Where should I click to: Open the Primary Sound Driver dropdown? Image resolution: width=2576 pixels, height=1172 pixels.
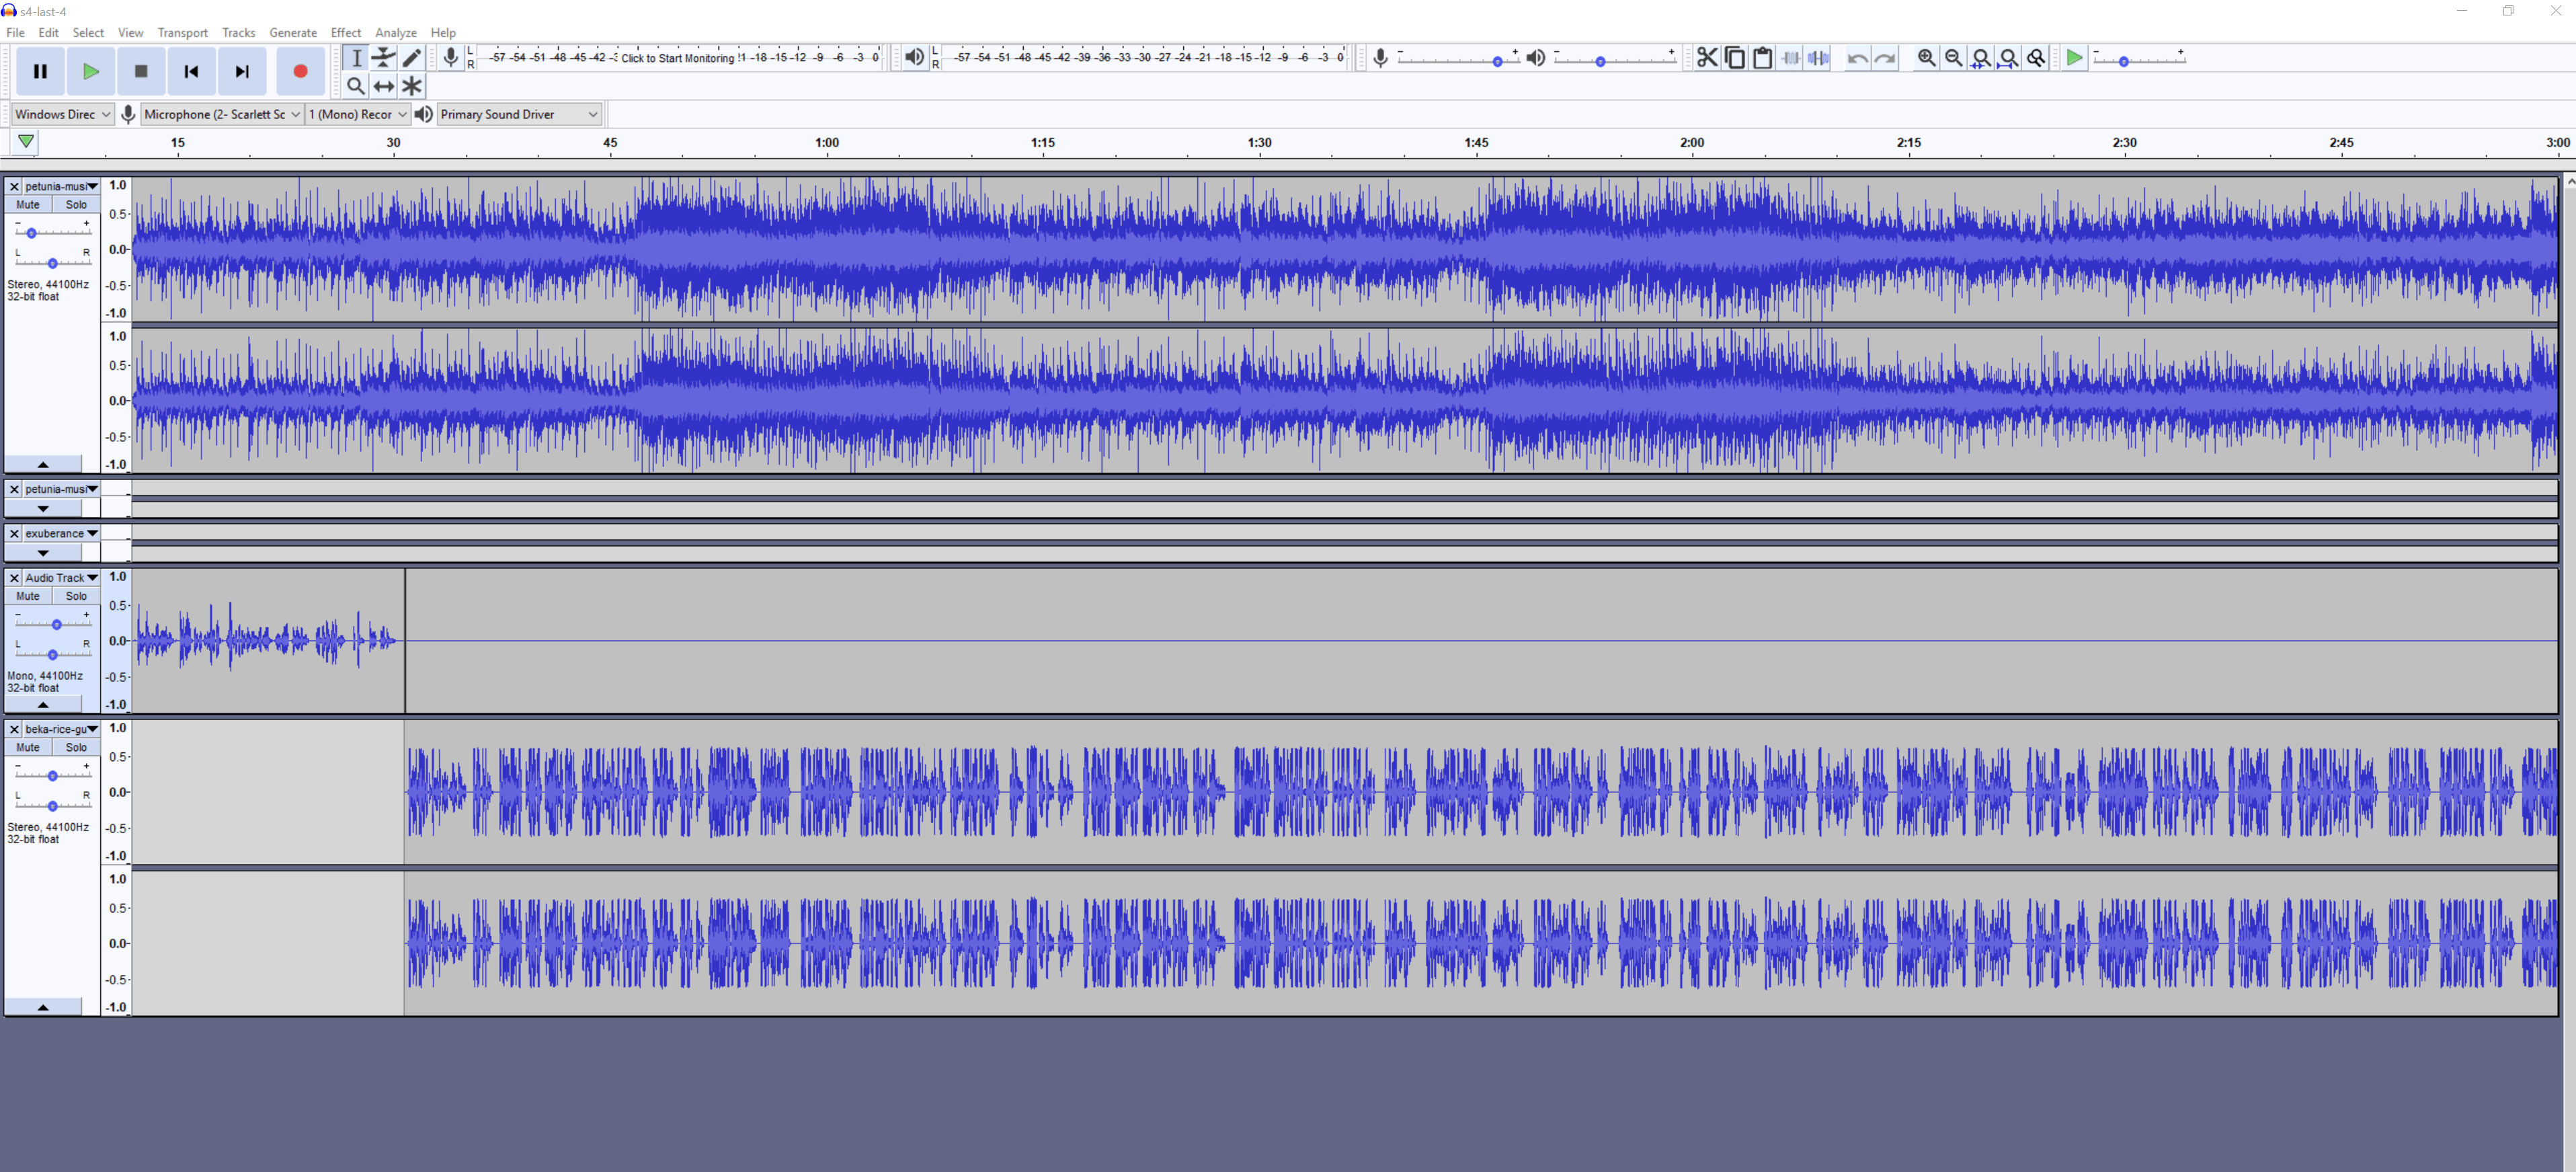point(518,114)
